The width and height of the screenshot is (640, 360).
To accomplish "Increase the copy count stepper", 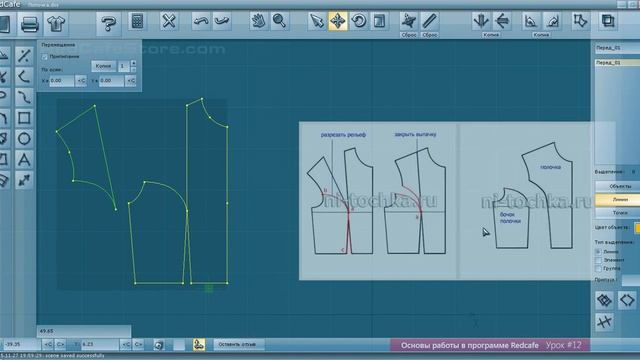I will click(133, 63).
